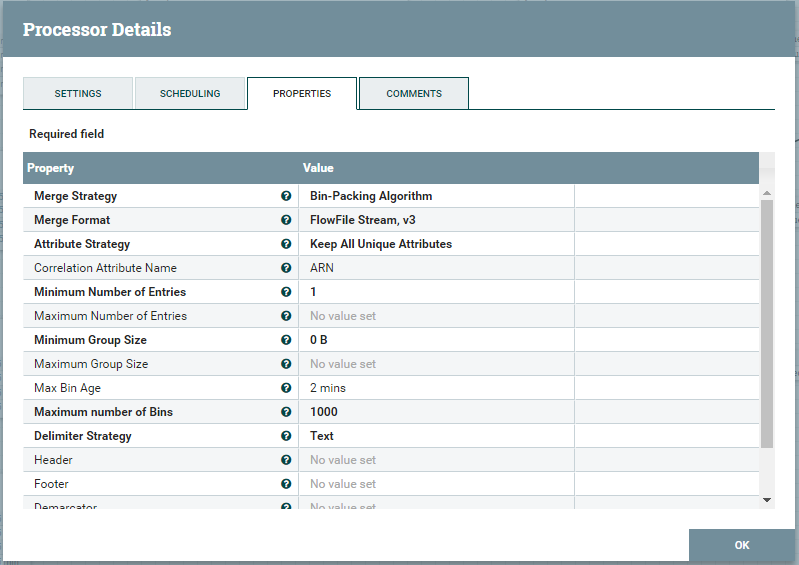Click help icon beside Merge Format
Image resolution: width=799 pixels, height=565 pixels.
286,220
